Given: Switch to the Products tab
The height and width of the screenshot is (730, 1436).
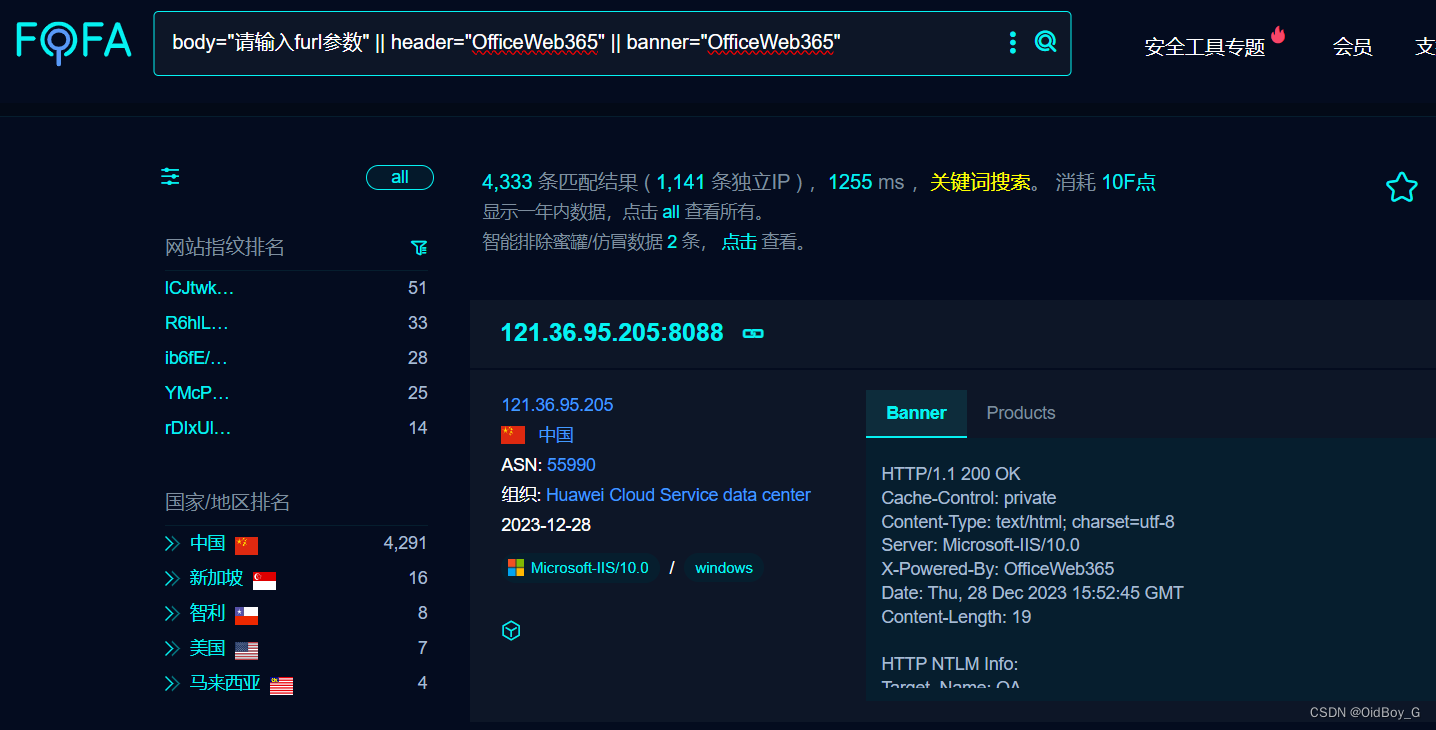Looking at the screenshot, I should (x=1021, y=413).
